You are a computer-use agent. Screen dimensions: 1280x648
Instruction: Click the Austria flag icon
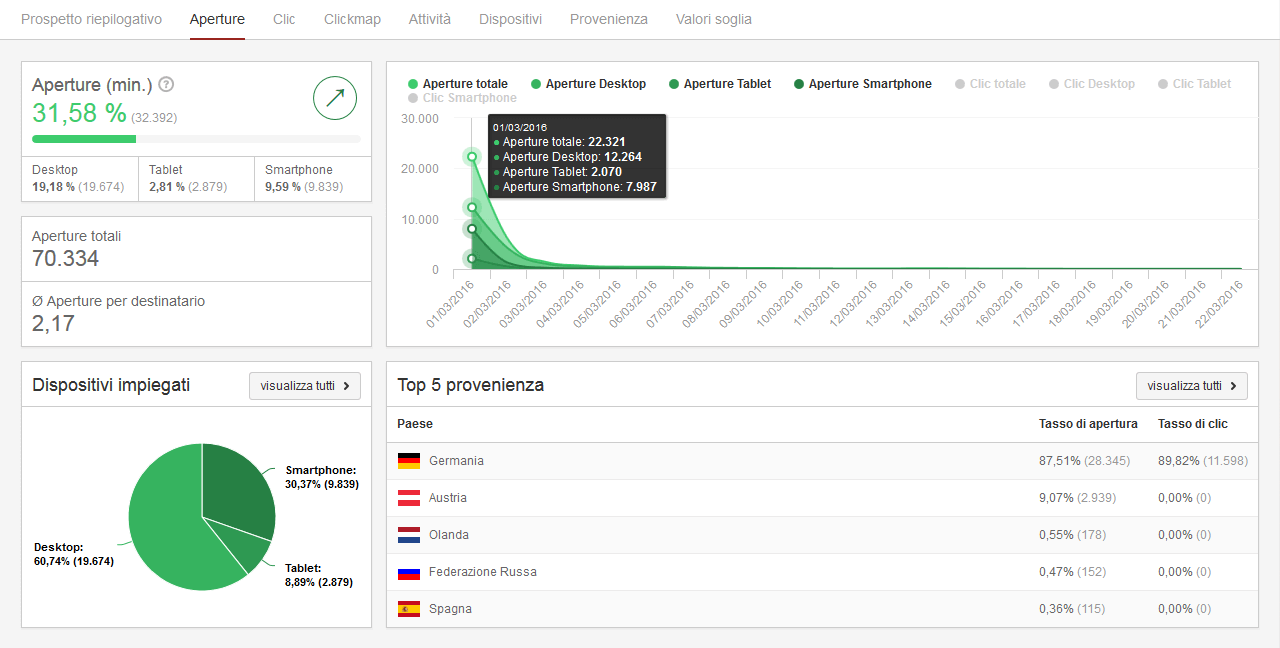pyautogui.click(x=408, y=498)
